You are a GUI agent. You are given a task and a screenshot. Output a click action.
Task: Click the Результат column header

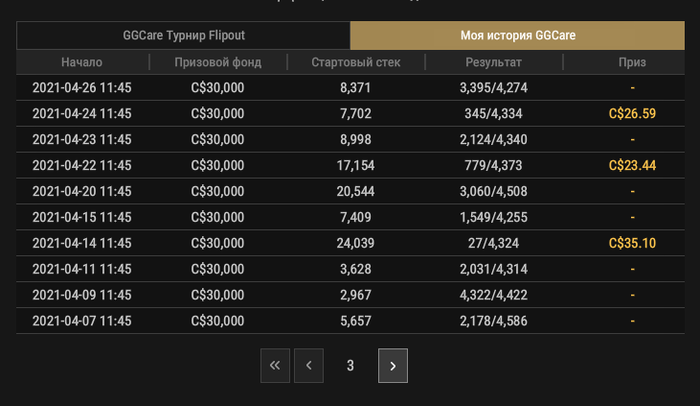click(493, 62)
